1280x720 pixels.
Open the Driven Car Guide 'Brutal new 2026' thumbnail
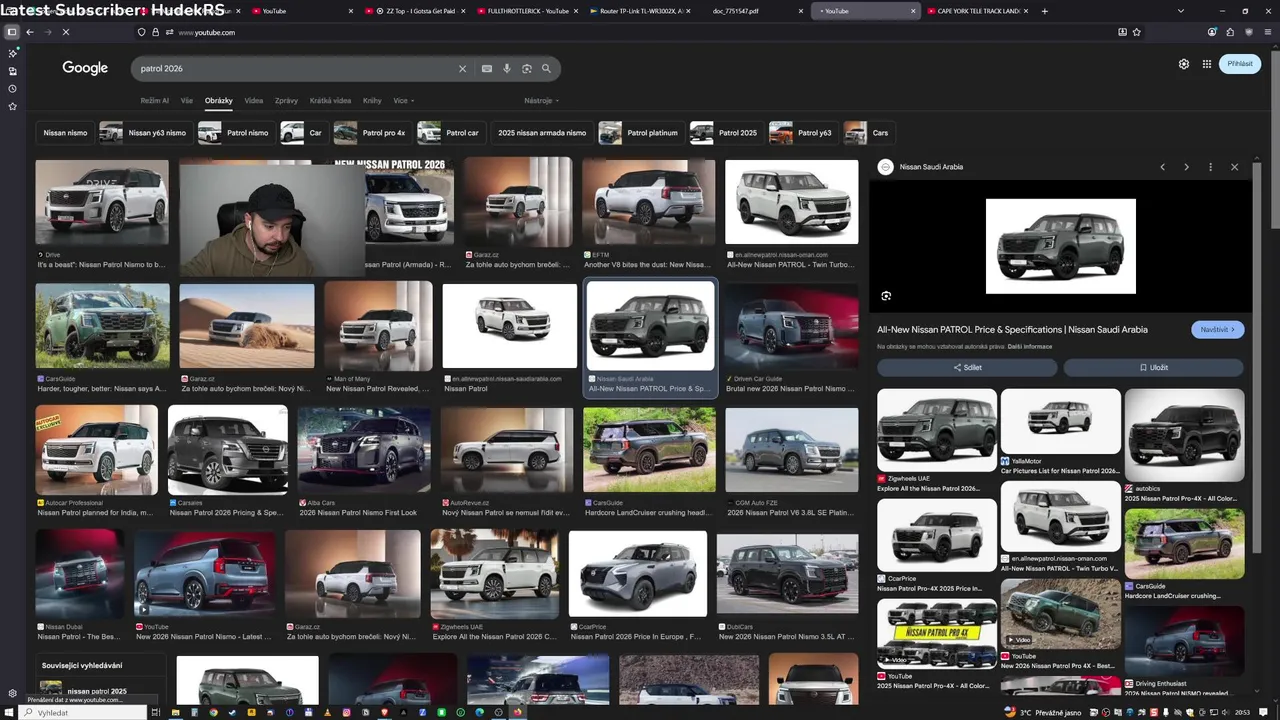(791, 326)
